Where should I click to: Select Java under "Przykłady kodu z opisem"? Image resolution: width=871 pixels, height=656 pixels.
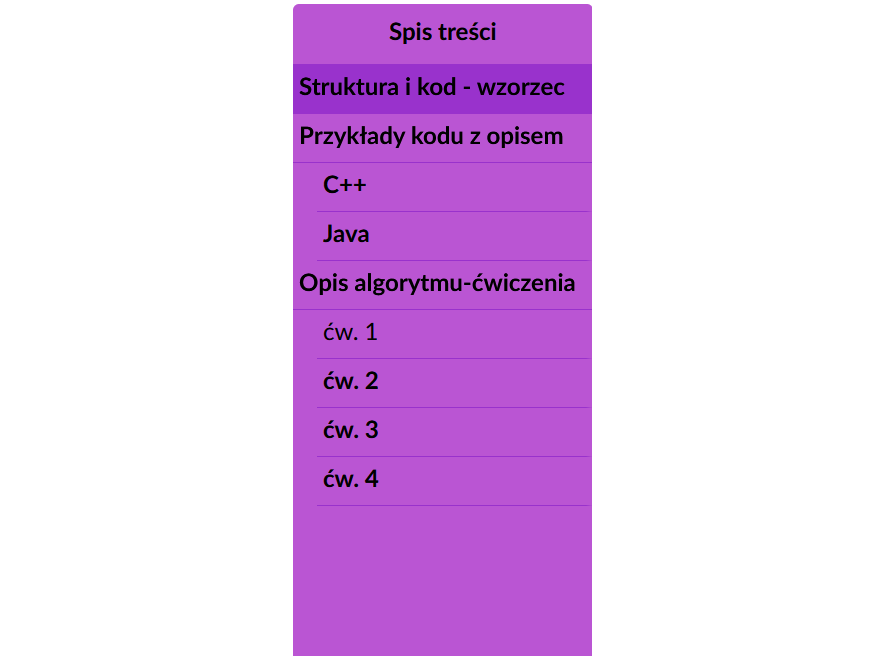tap(346, 234)
